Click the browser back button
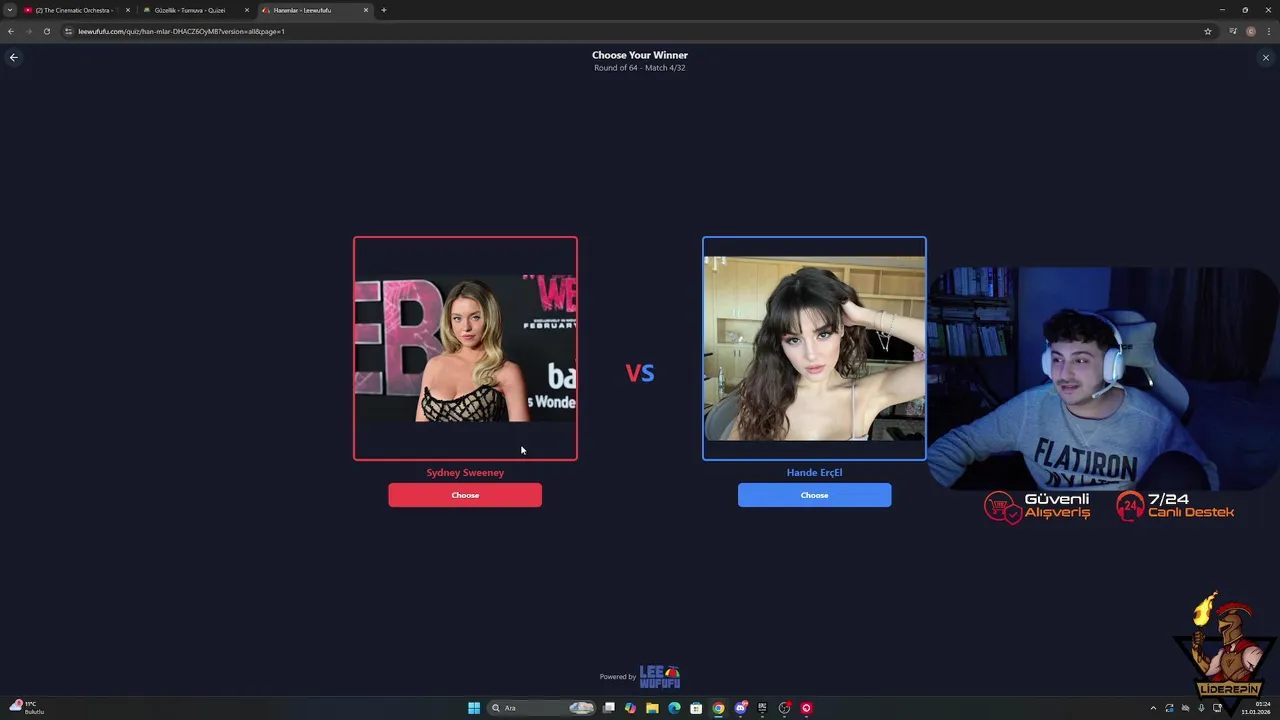This screenshot has width=1280, height=720. 11,31
